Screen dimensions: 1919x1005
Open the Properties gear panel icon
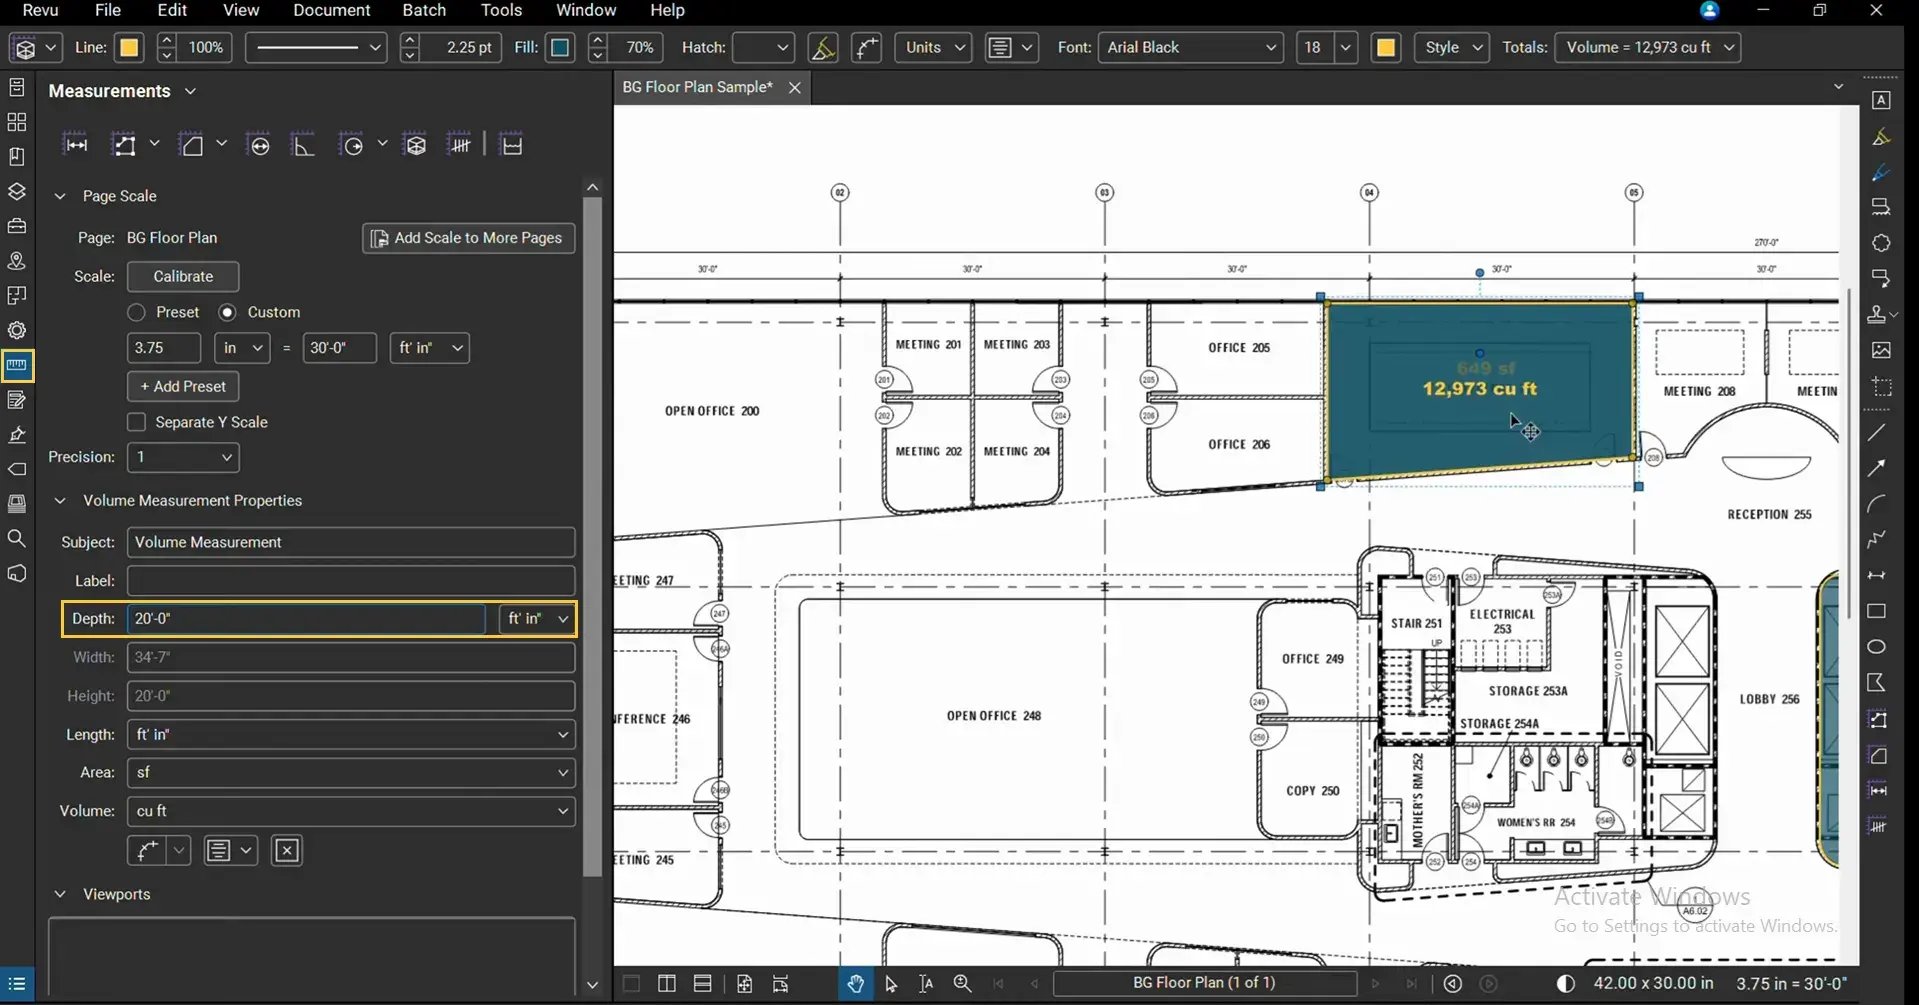pyautogui.click(x=17, y=330)
